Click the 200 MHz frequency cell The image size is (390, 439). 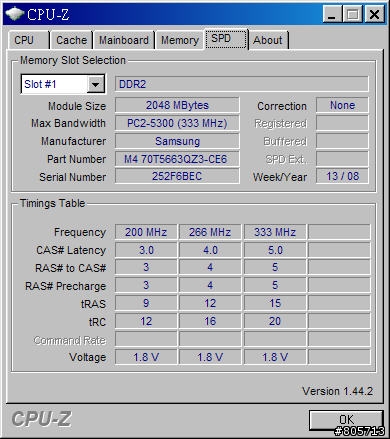pos(146,232)
